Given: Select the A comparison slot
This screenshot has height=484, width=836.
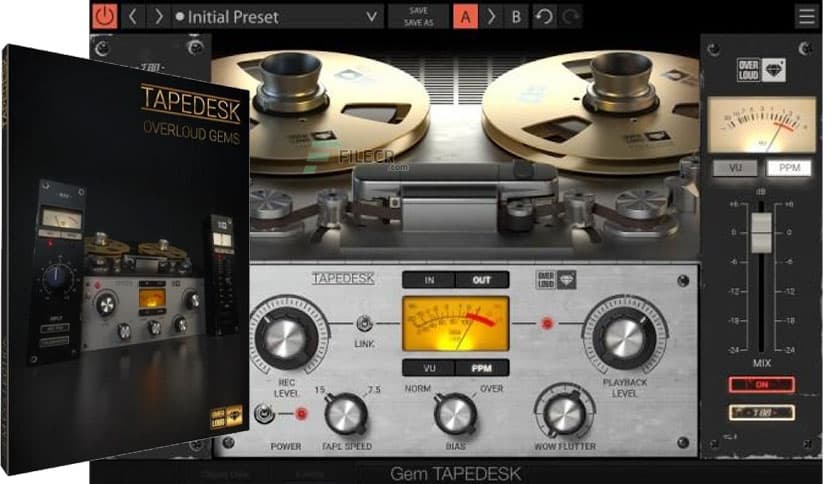Looking at the screenshot, I should coord(465,17).
